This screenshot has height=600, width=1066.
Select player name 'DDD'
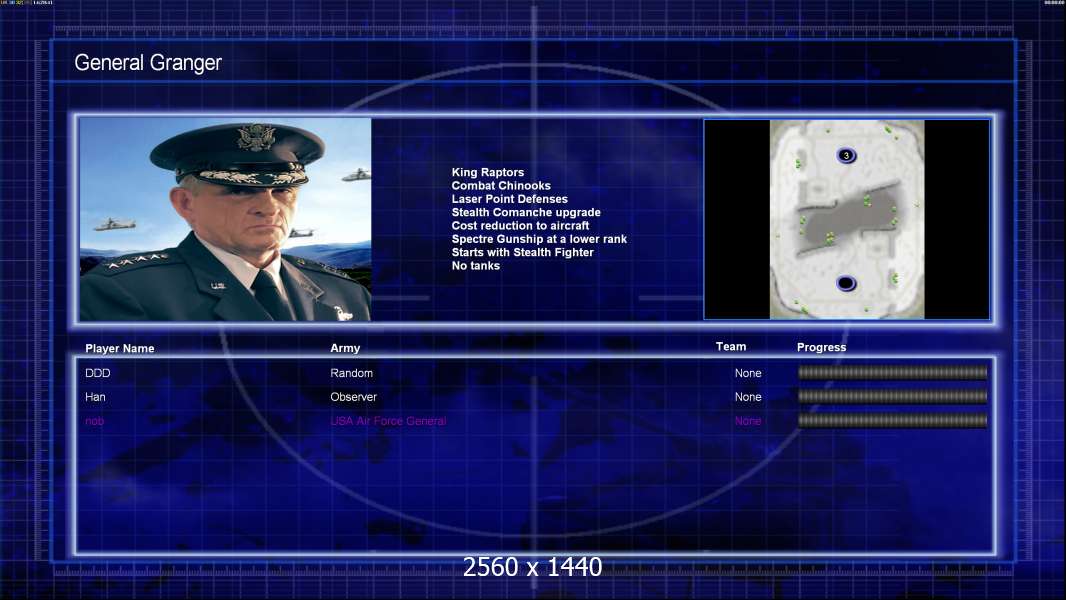97,373
